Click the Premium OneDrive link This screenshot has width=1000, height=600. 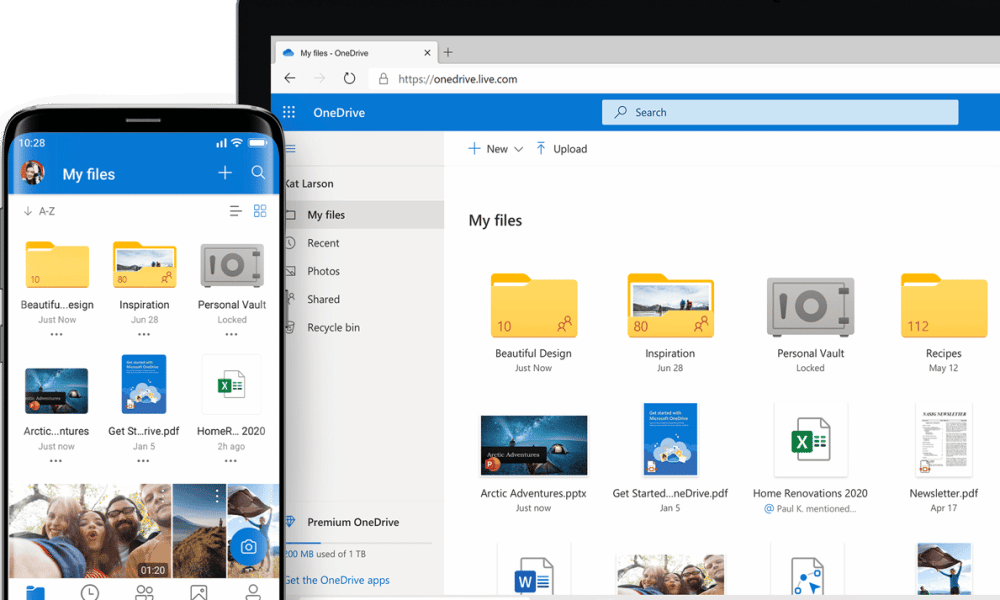click(x=353, y=522)
